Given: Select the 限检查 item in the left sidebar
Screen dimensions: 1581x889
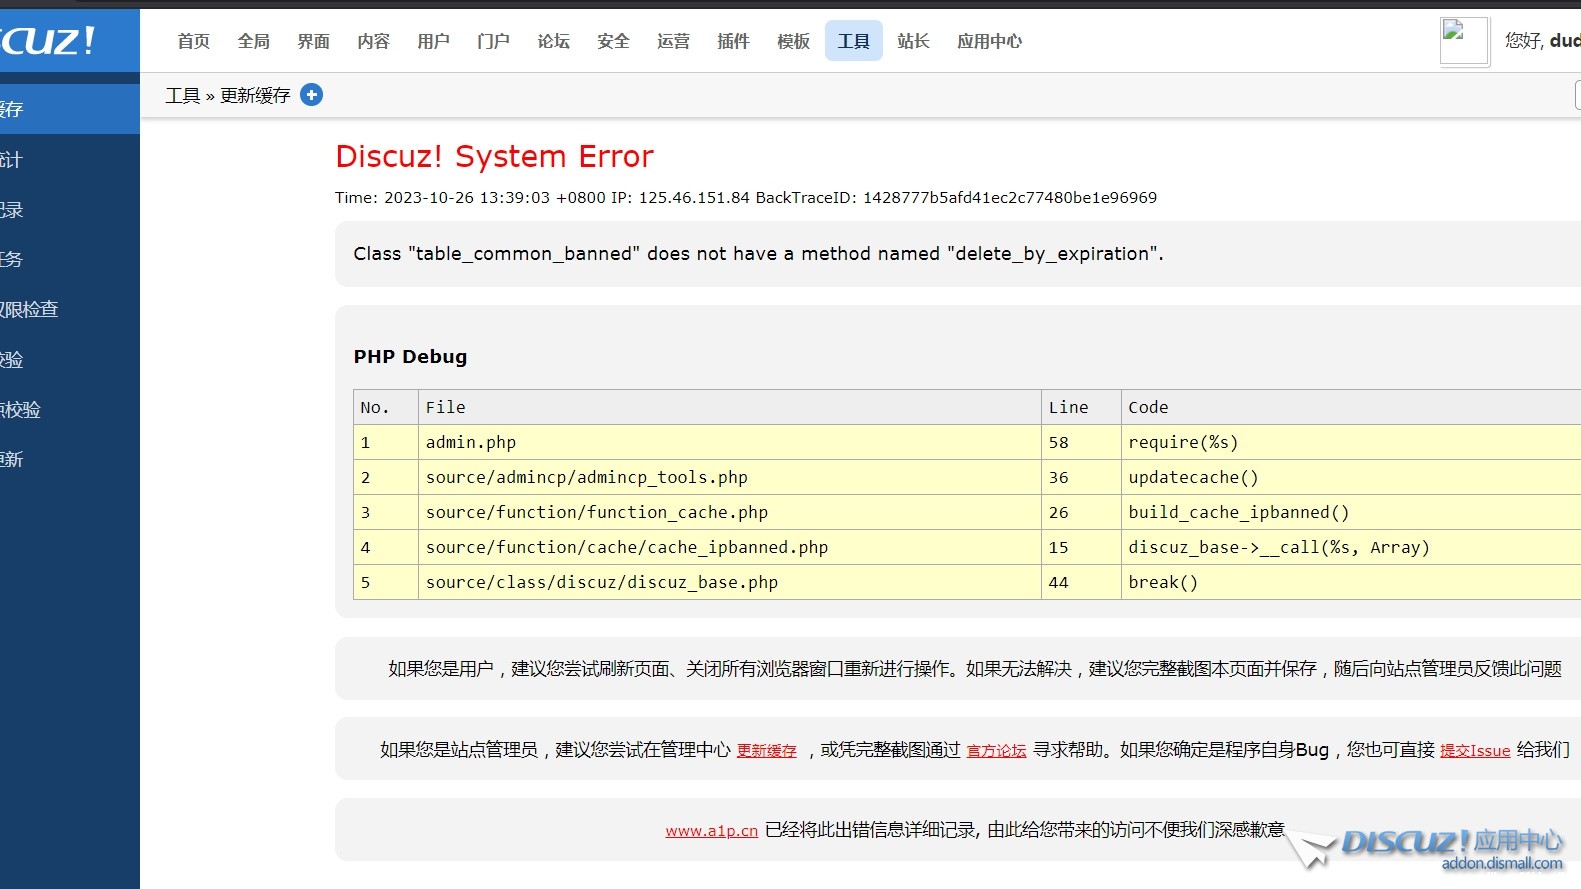Looking at the screenshot, I should [x=30, y=310].
